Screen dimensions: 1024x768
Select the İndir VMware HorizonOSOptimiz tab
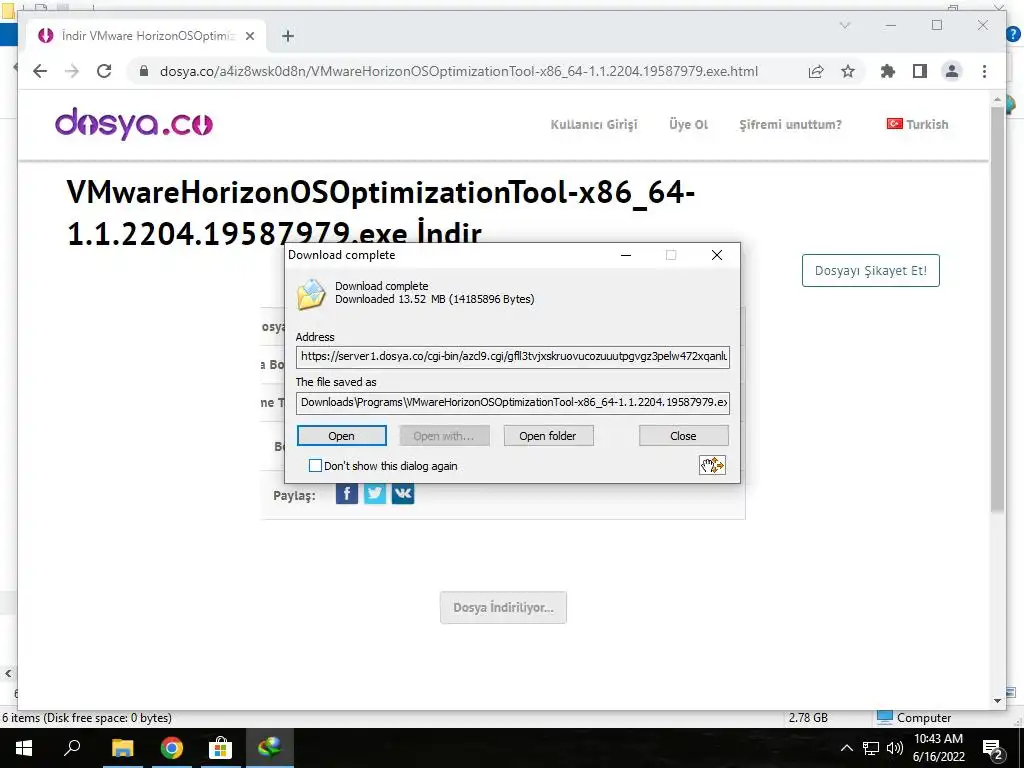[x=146, y=36]
